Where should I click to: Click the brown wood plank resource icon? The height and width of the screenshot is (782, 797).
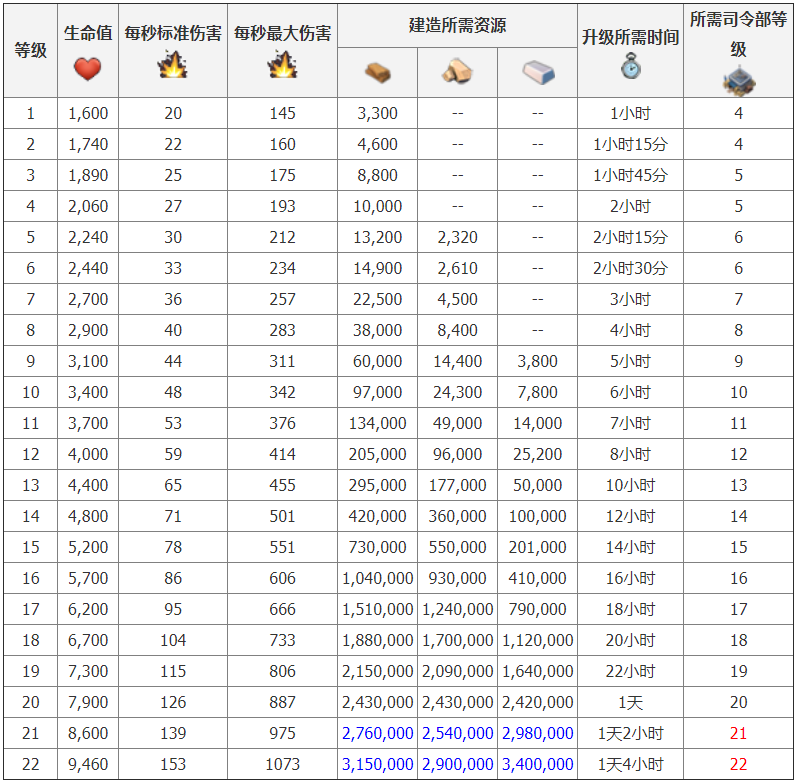click(x=377, y=72)
